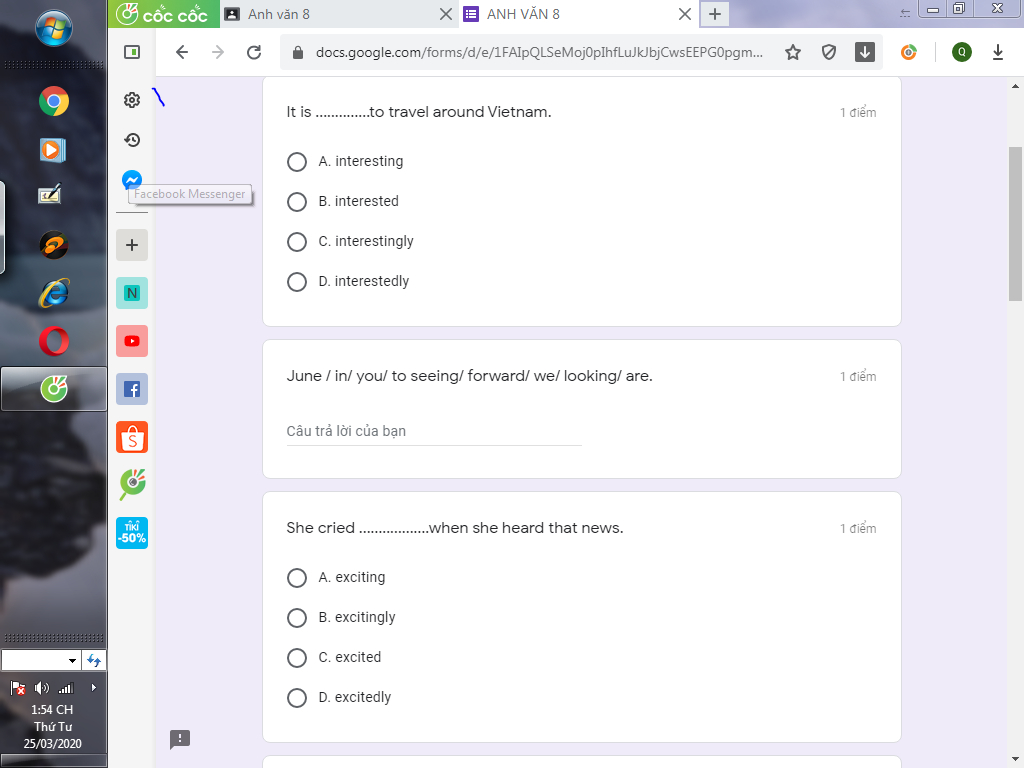Open the Shopee sidebar shortcut

click(132, 437)
